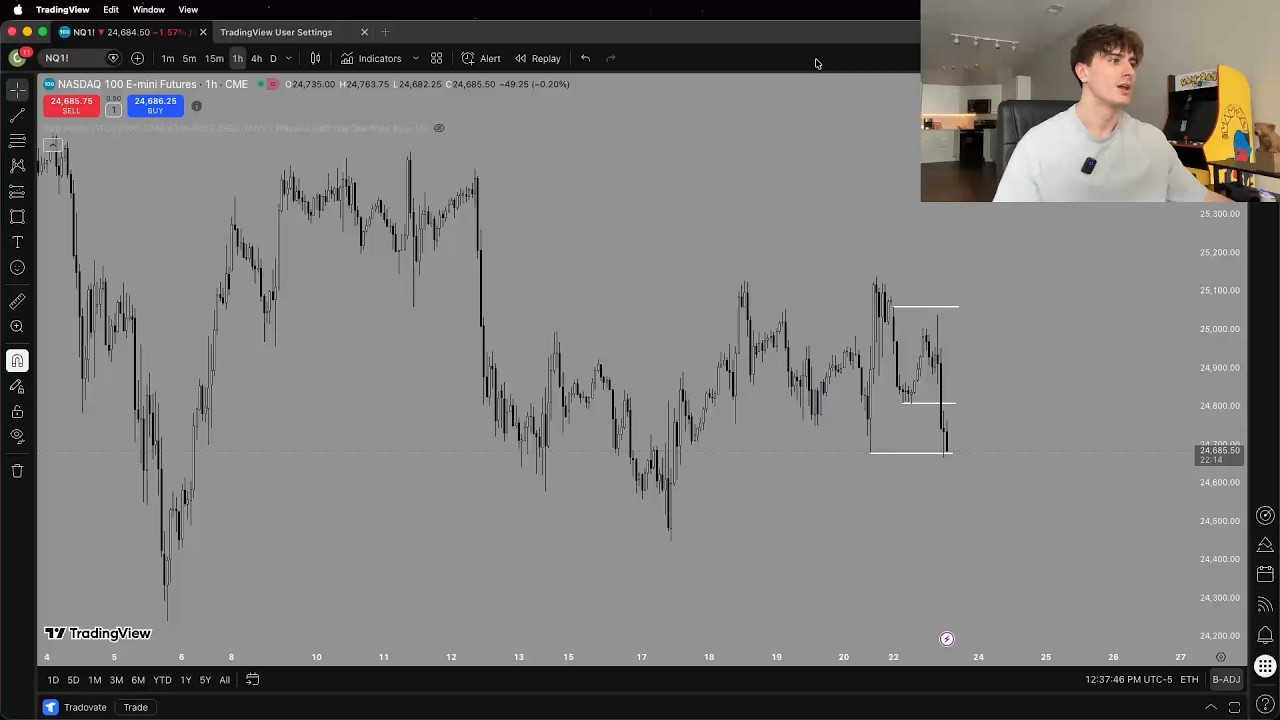
Task: Undo the last chart action
Action: point(585,58)
